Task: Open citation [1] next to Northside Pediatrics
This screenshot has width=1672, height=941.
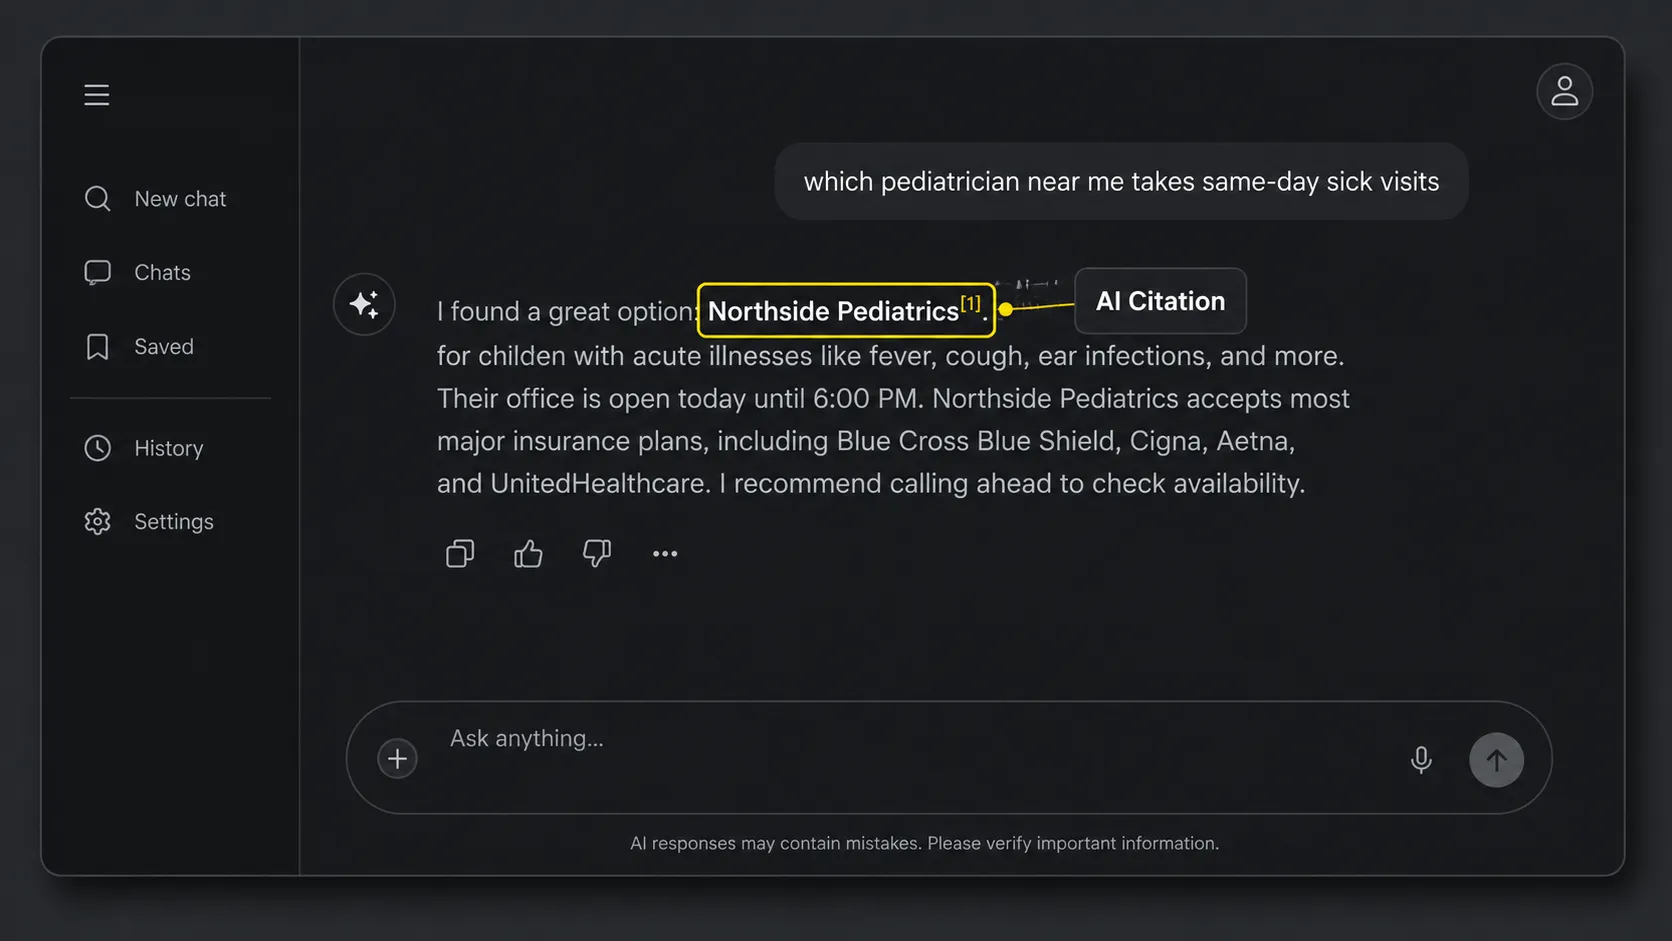Action: [x=970, y=303]
